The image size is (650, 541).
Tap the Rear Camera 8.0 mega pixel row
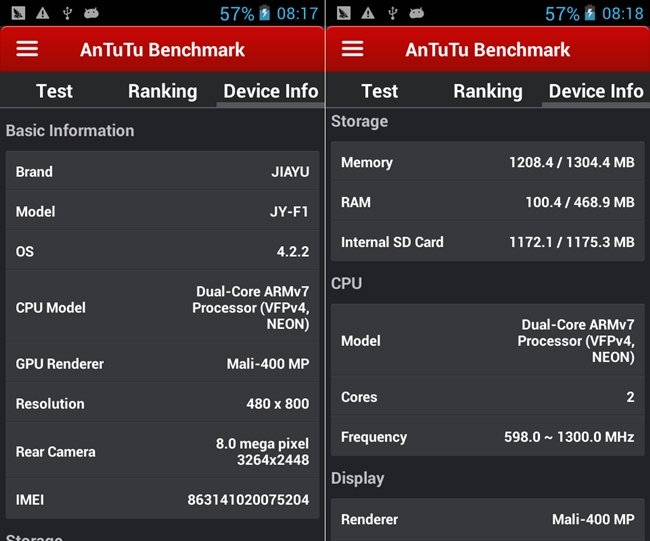tap(162, 451)
